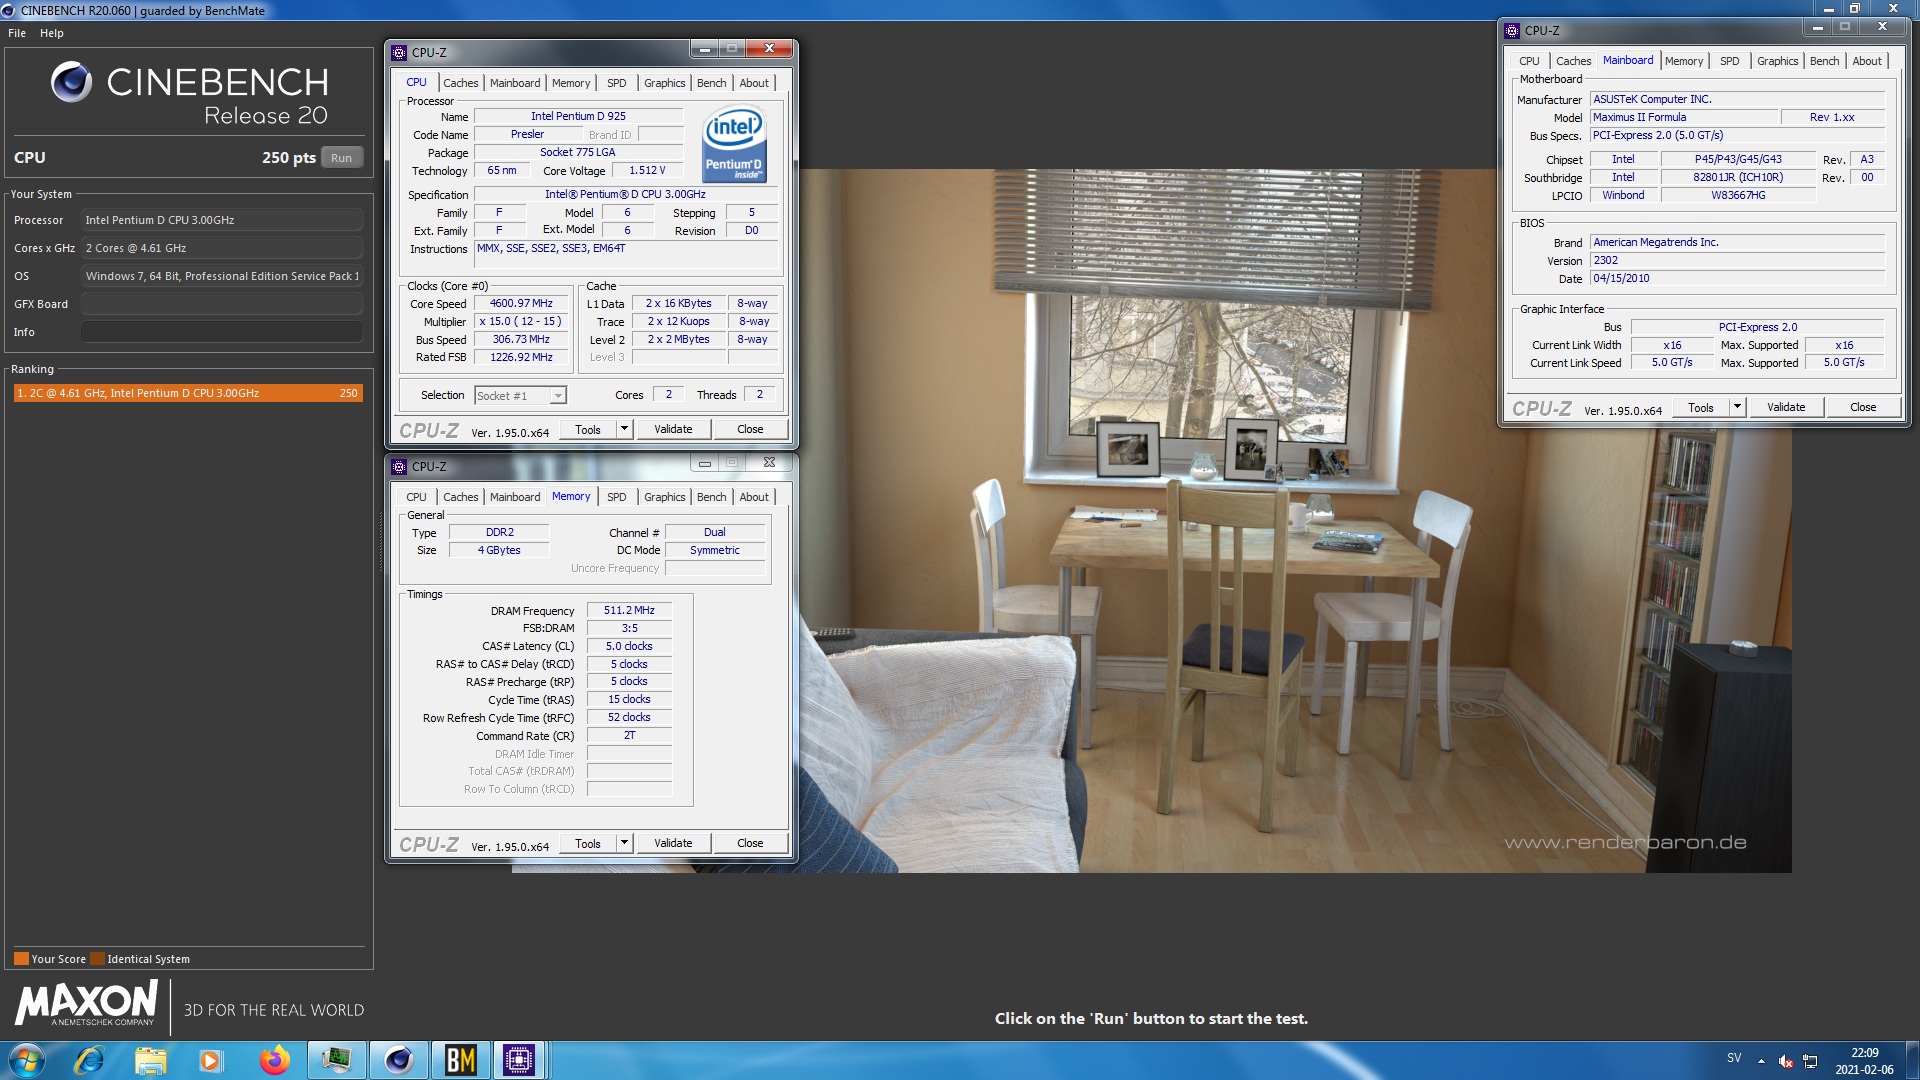Open the Socket #1 selection dropdown

click(x=520, y=396)
